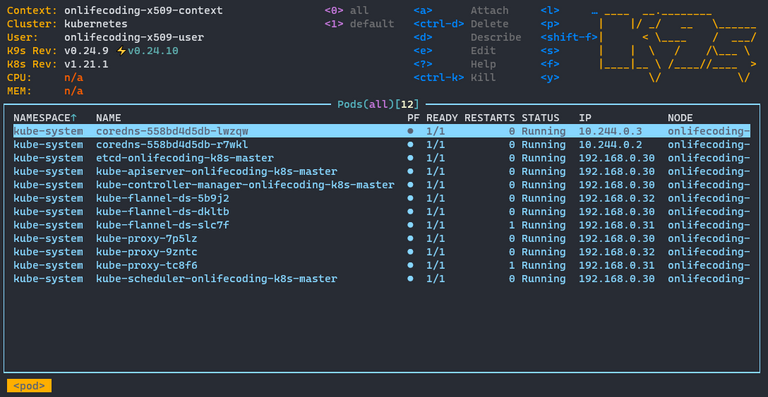Viewport: 768px width, 397px height.
Task: Click the port-forward dot in the etcd row
Action: (410, 158)
